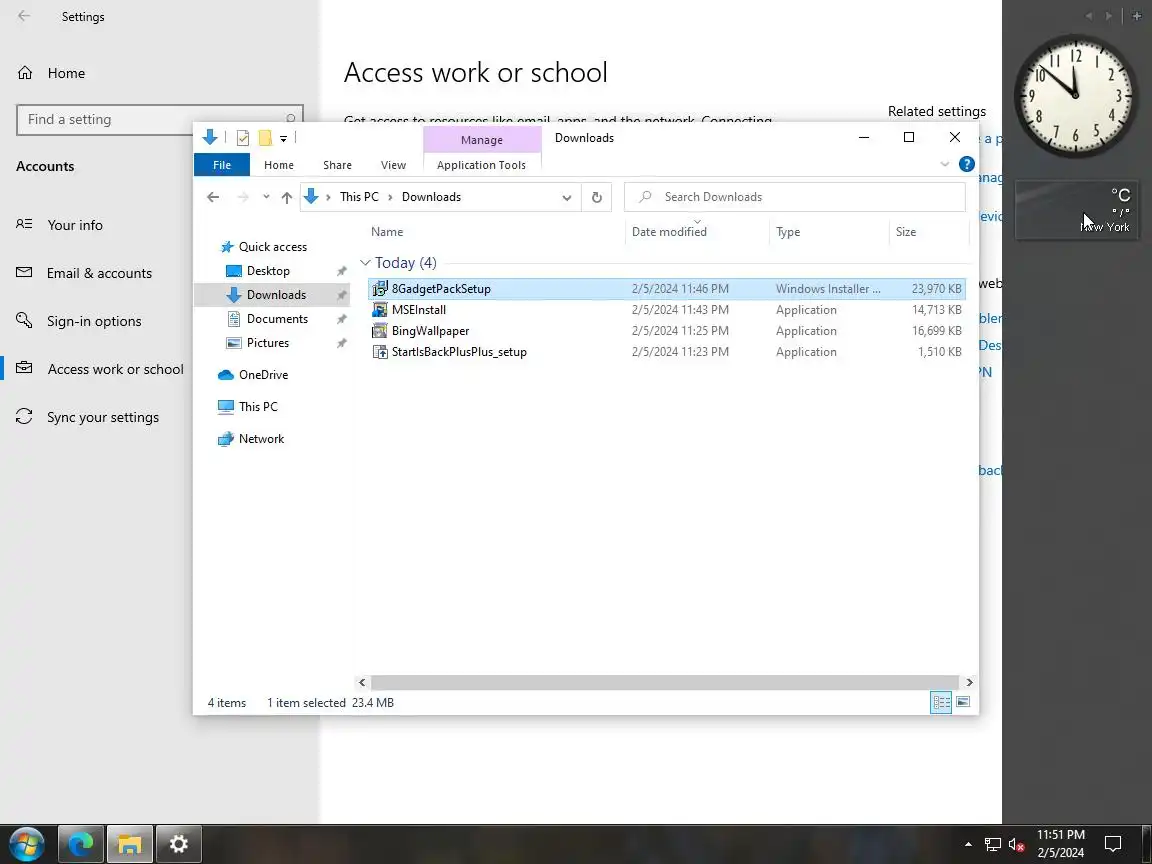Image resolution: width=1152 pixels, height=864 pixels.
Task: Open the File menu in Explorer
Action: [222, 165]
